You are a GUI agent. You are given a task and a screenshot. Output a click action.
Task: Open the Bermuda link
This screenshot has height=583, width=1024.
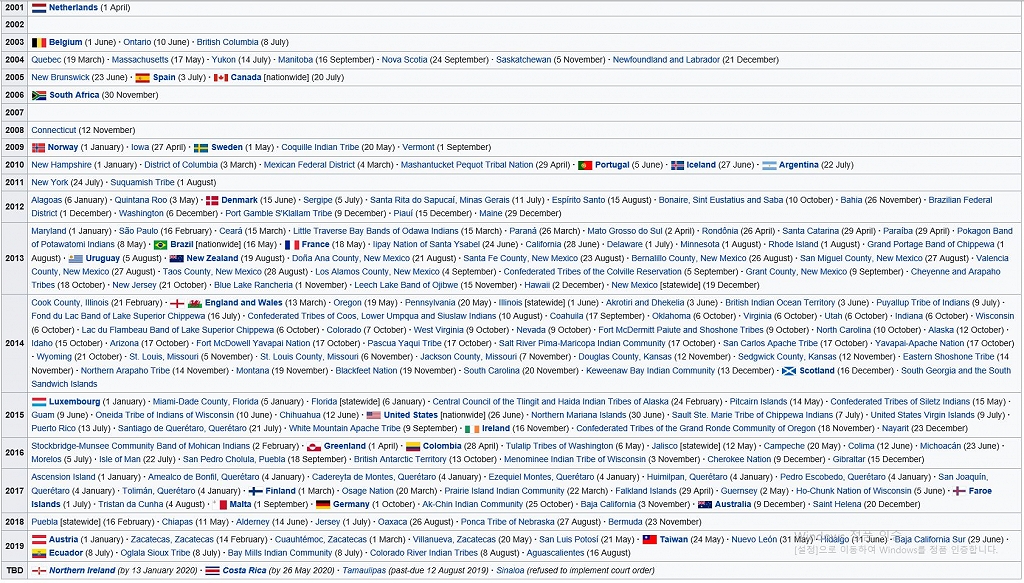pos(626,522)
